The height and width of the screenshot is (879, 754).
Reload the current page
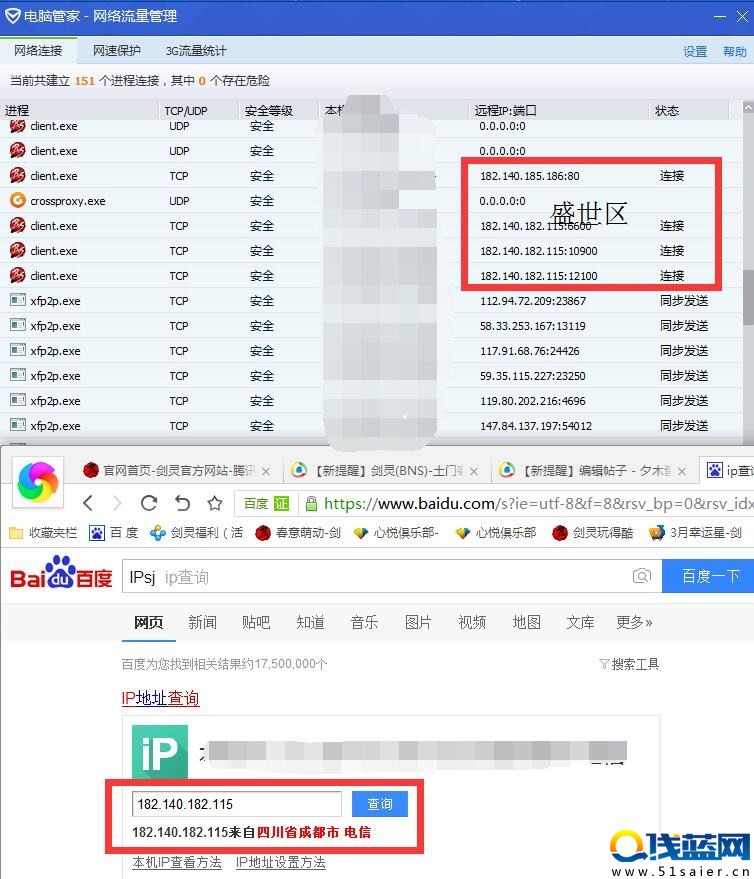[149, 503]
